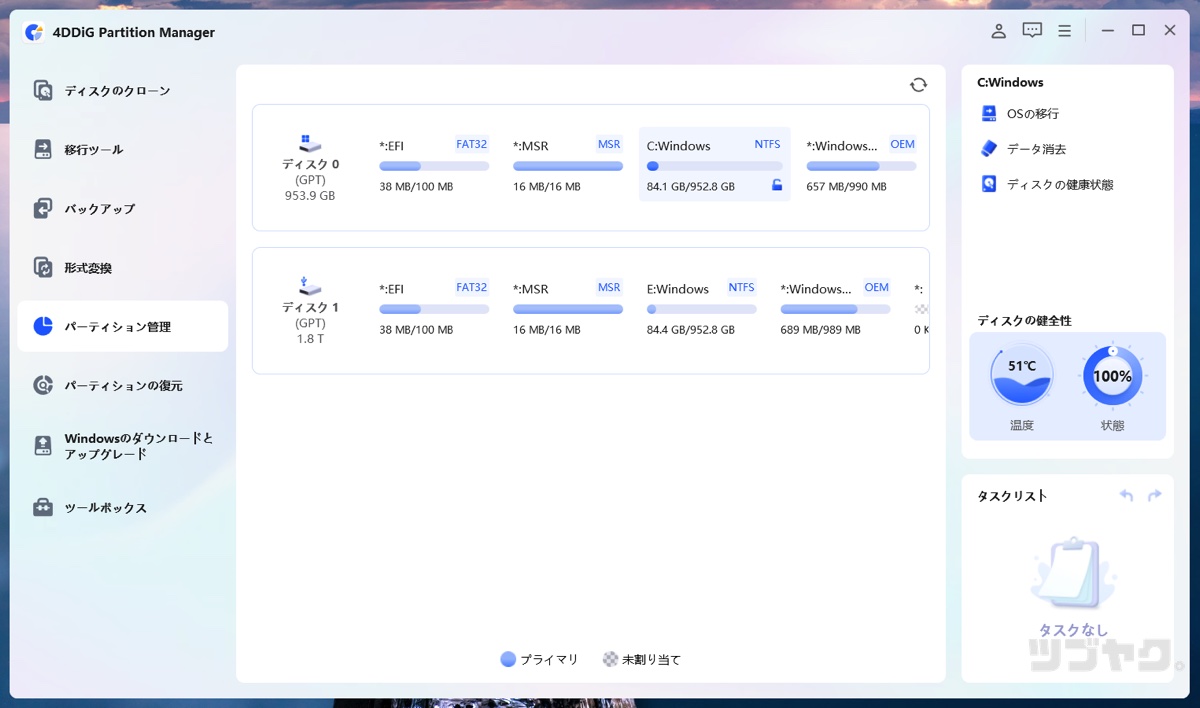This screenshot has width=1200, height=708.
Task: Open Windowsのダウンロードとアップグレード
Action: coord(122,446)
